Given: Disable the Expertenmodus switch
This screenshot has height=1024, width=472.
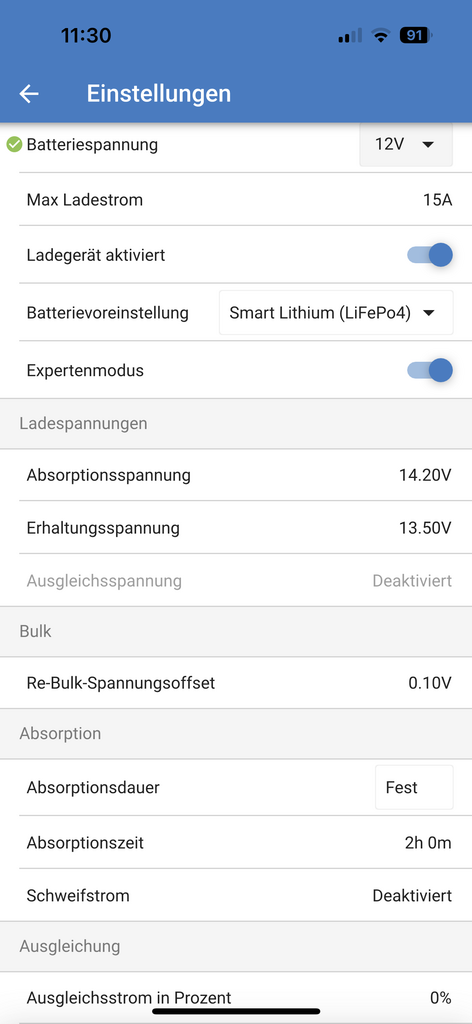Looking at the screenshot, I should coord(430,370).
